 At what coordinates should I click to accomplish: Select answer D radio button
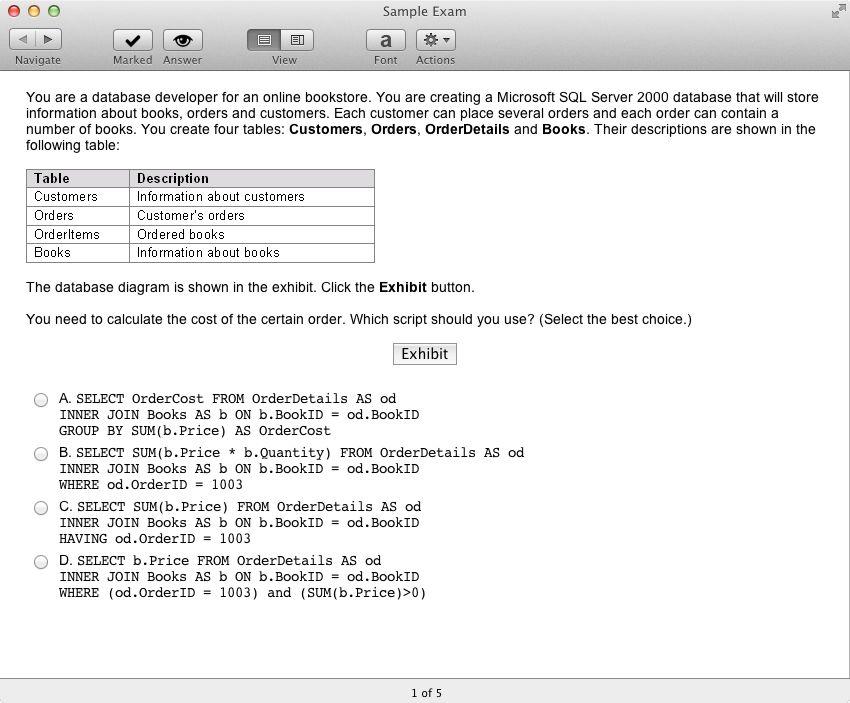41,562
